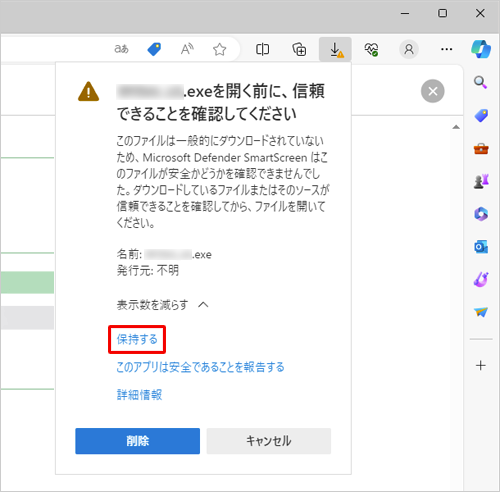This screenshot has height=492, width=500.
Task: Toggle the Downloads toolbar button
Action: point(335,49)
